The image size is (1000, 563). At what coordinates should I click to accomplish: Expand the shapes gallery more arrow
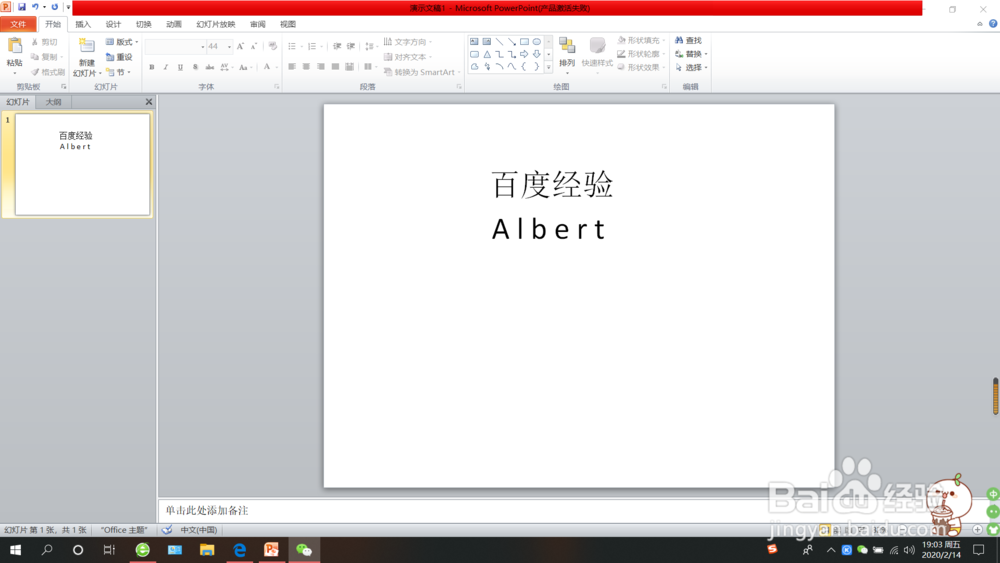[548, 66]
